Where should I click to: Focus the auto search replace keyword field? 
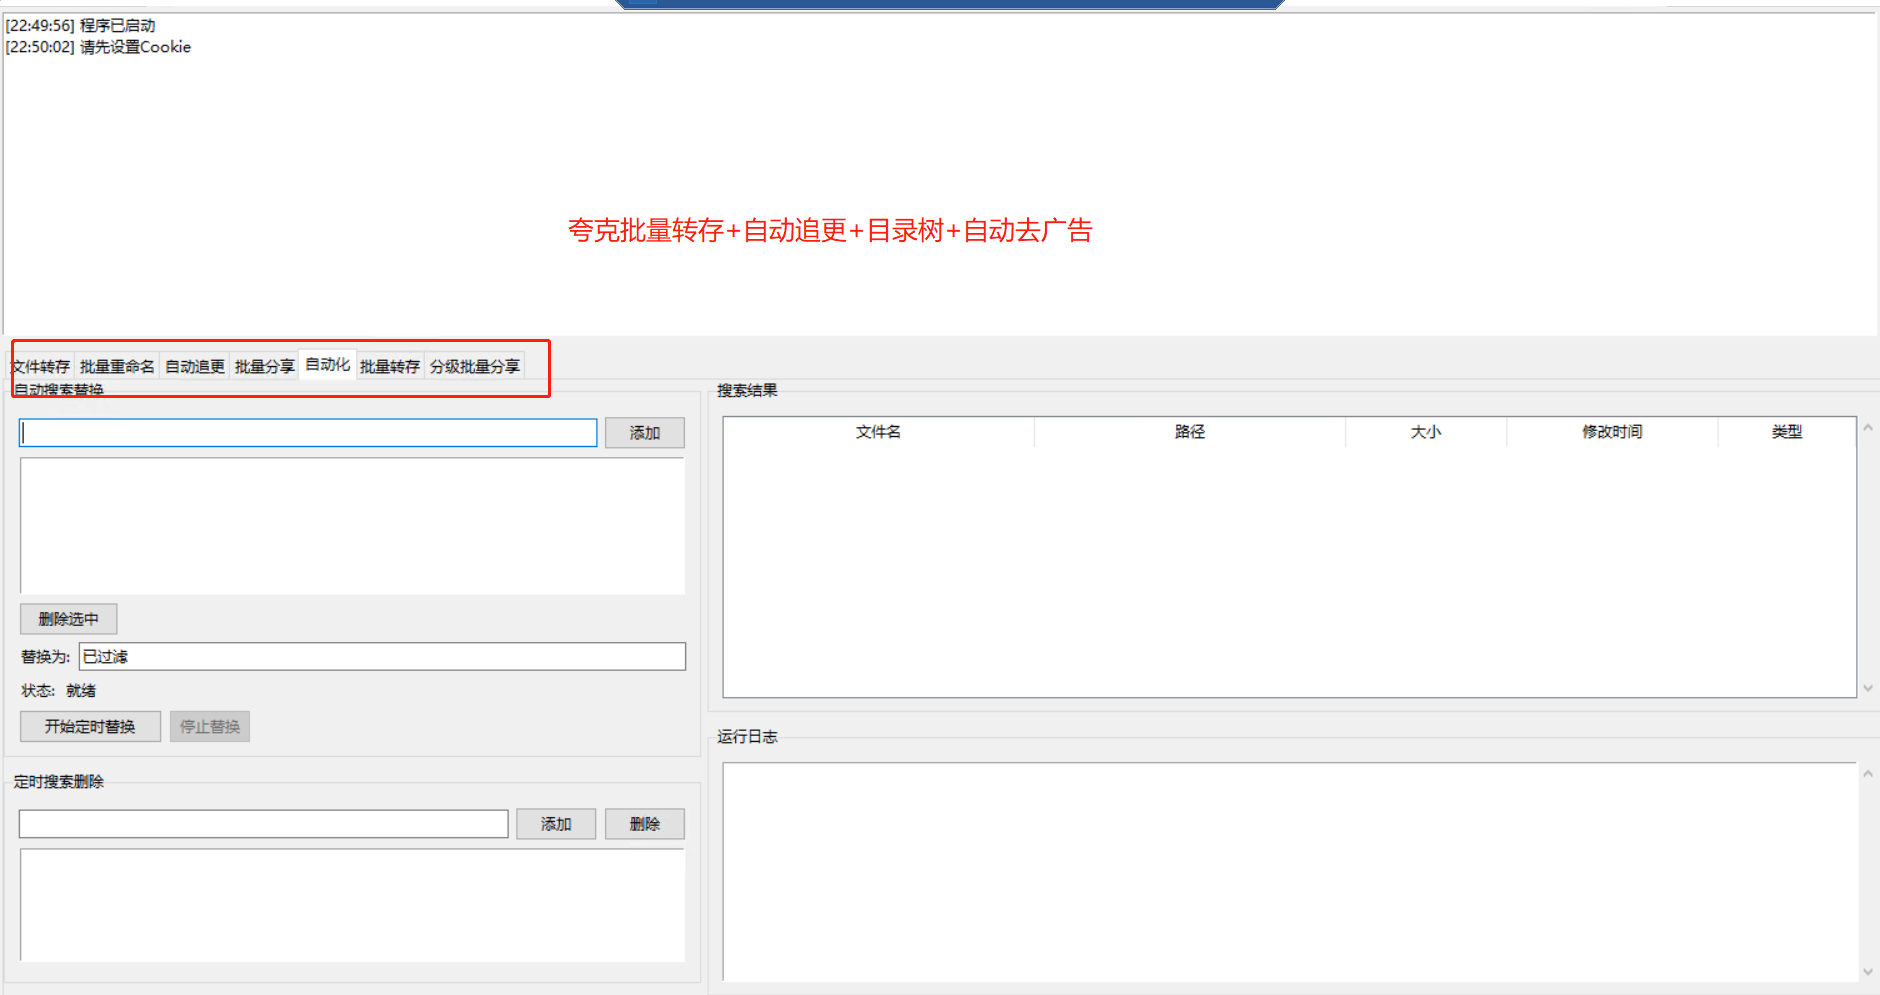[x=308, y=433]
